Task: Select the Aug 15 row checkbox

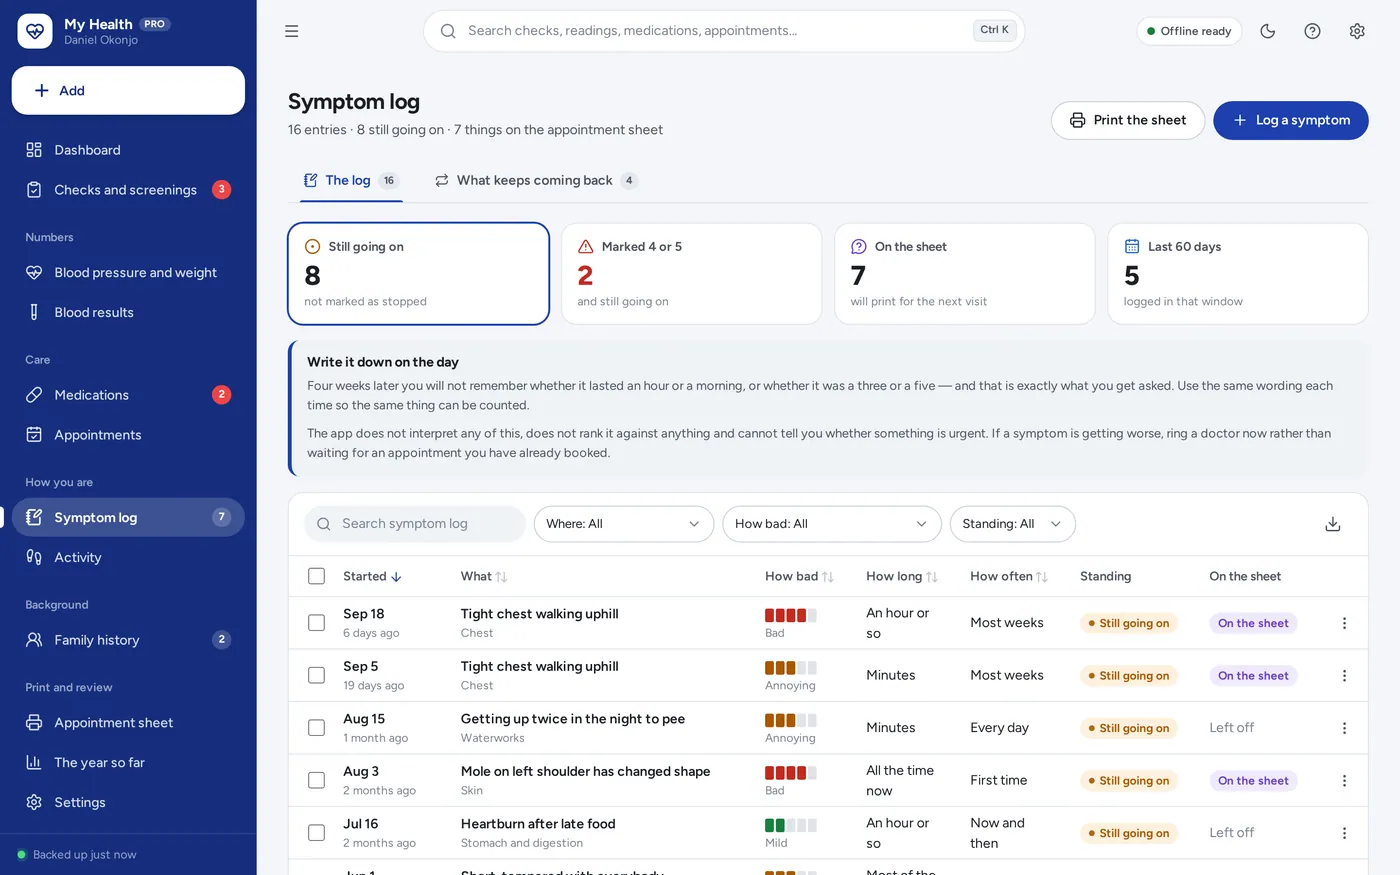Action: (317, 728)
